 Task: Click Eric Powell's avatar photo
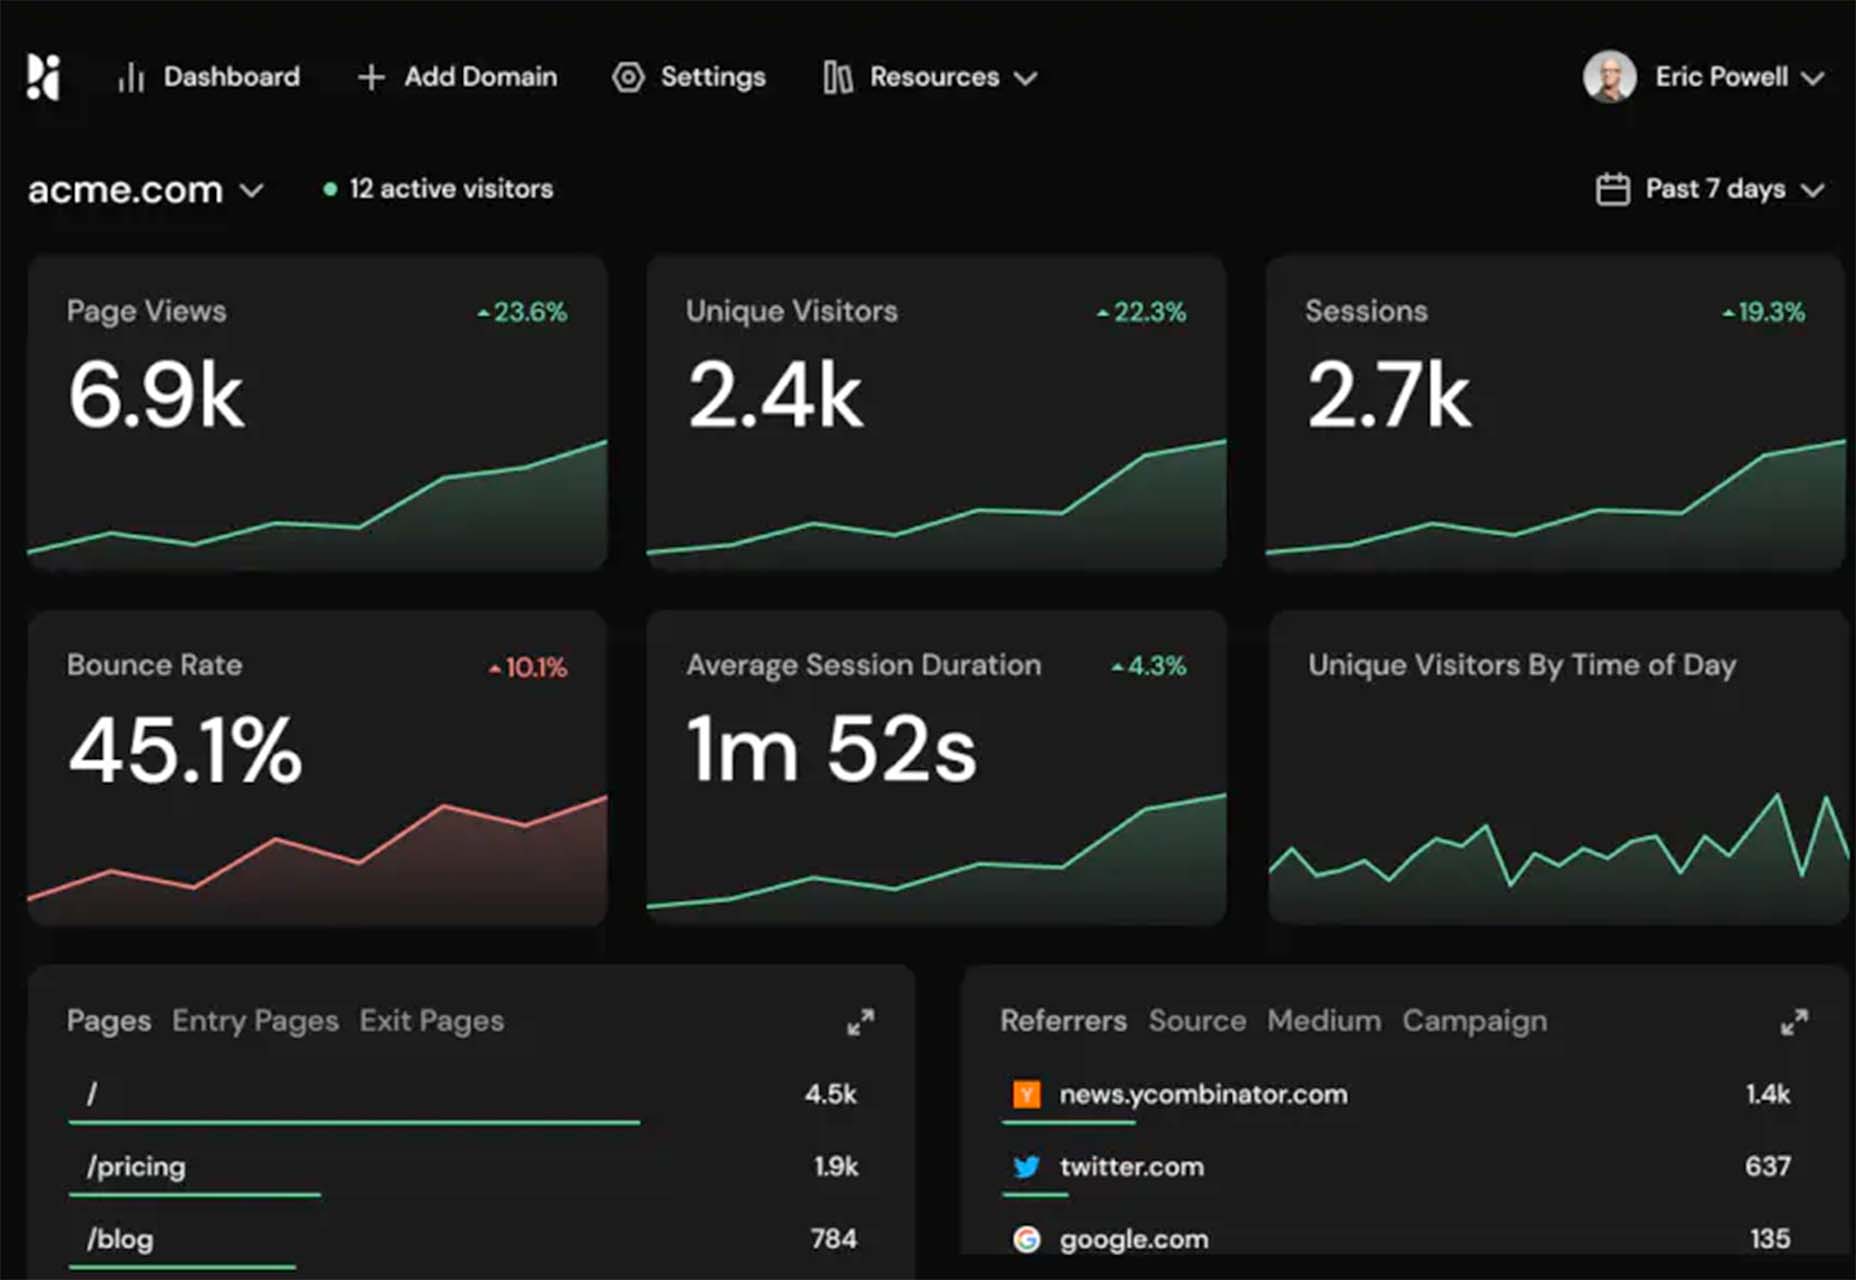[1610, 77]
